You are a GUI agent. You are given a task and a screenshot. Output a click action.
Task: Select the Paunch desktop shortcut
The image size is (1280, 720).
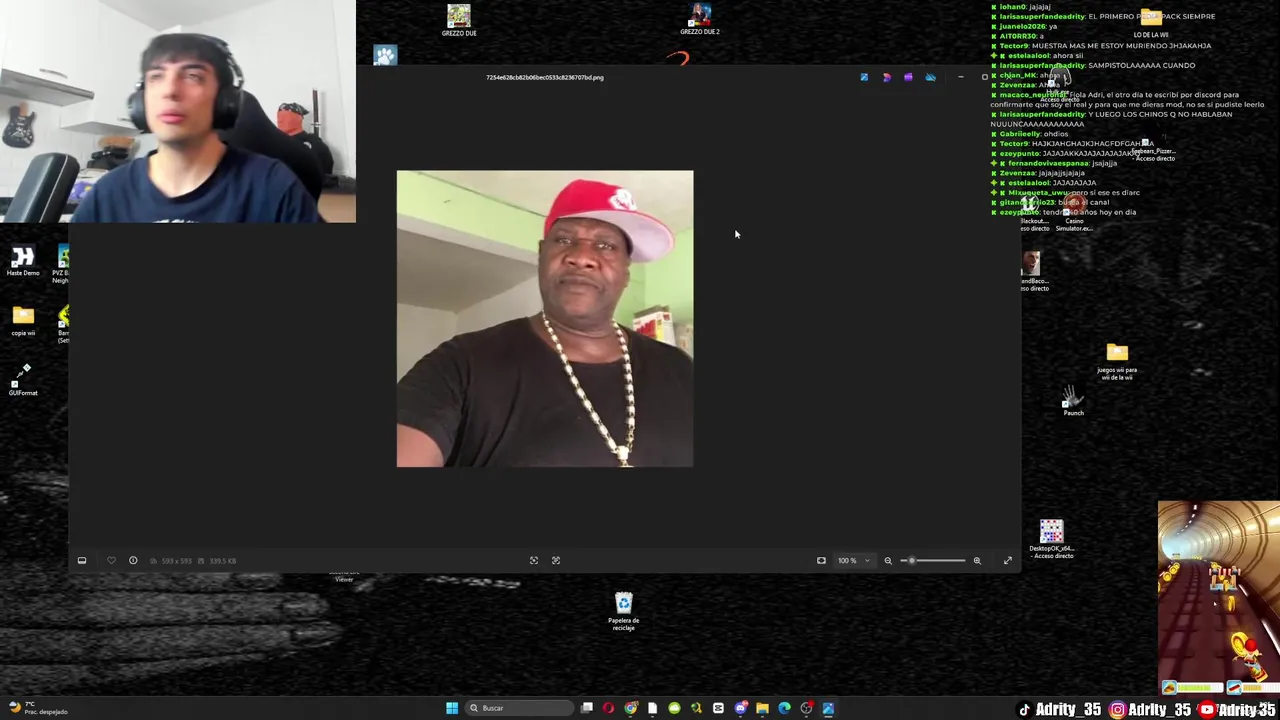tap(1073, 401)
